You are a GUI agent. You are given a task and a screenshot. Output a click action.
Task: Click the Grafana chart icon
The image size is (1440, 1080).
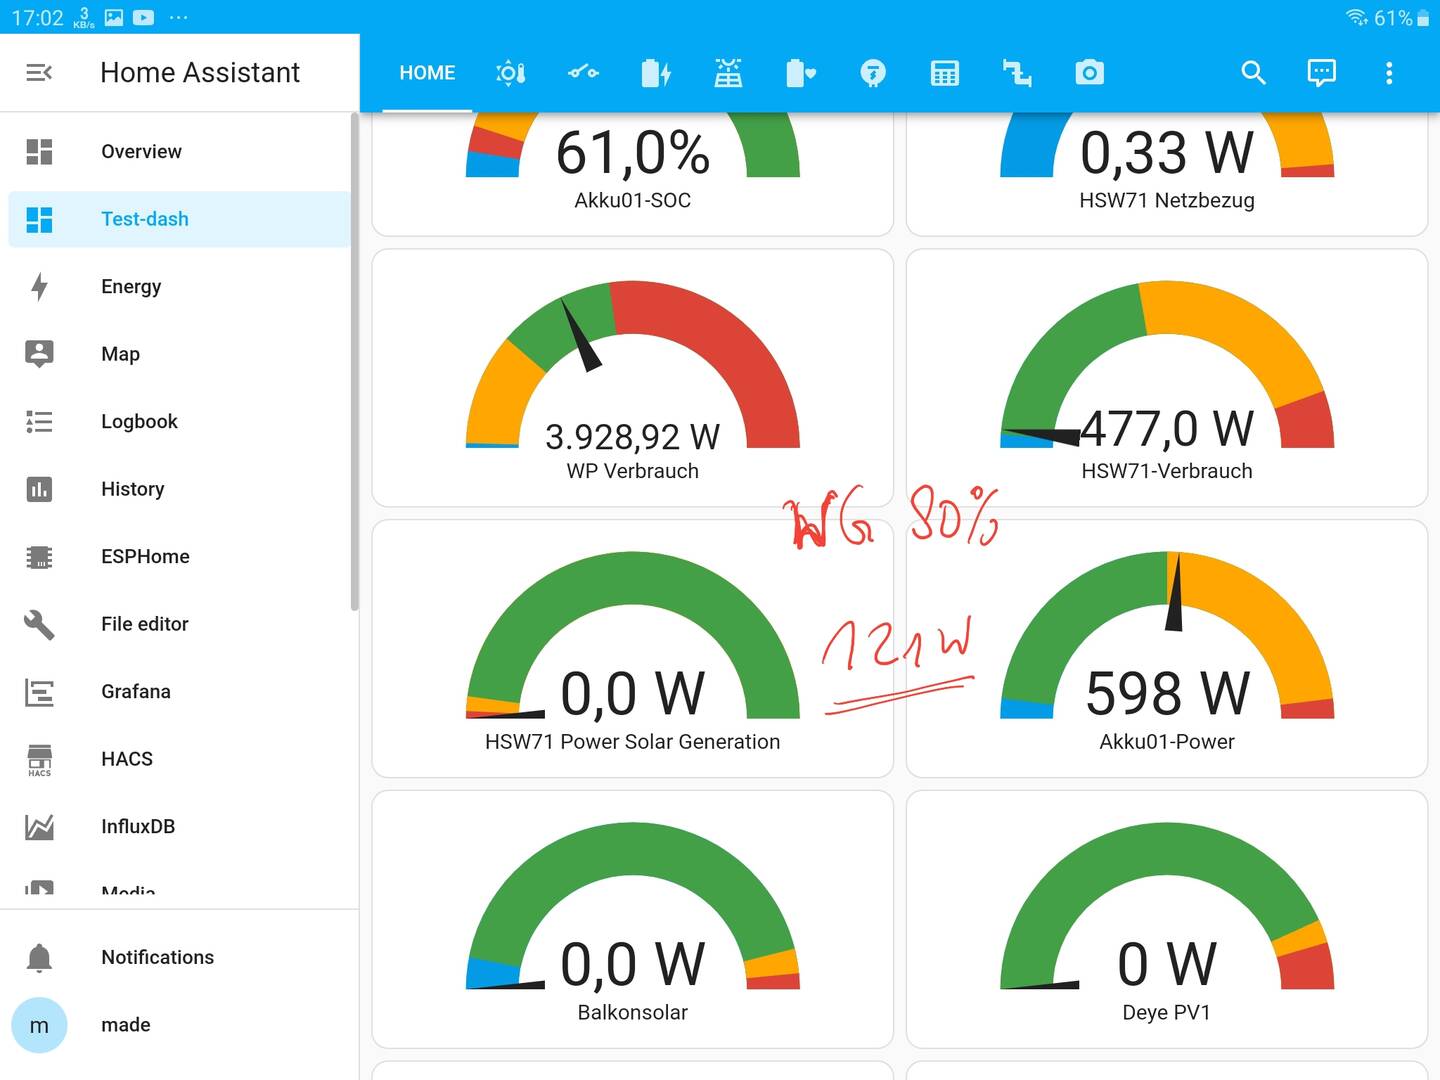(x=39, y=691)
